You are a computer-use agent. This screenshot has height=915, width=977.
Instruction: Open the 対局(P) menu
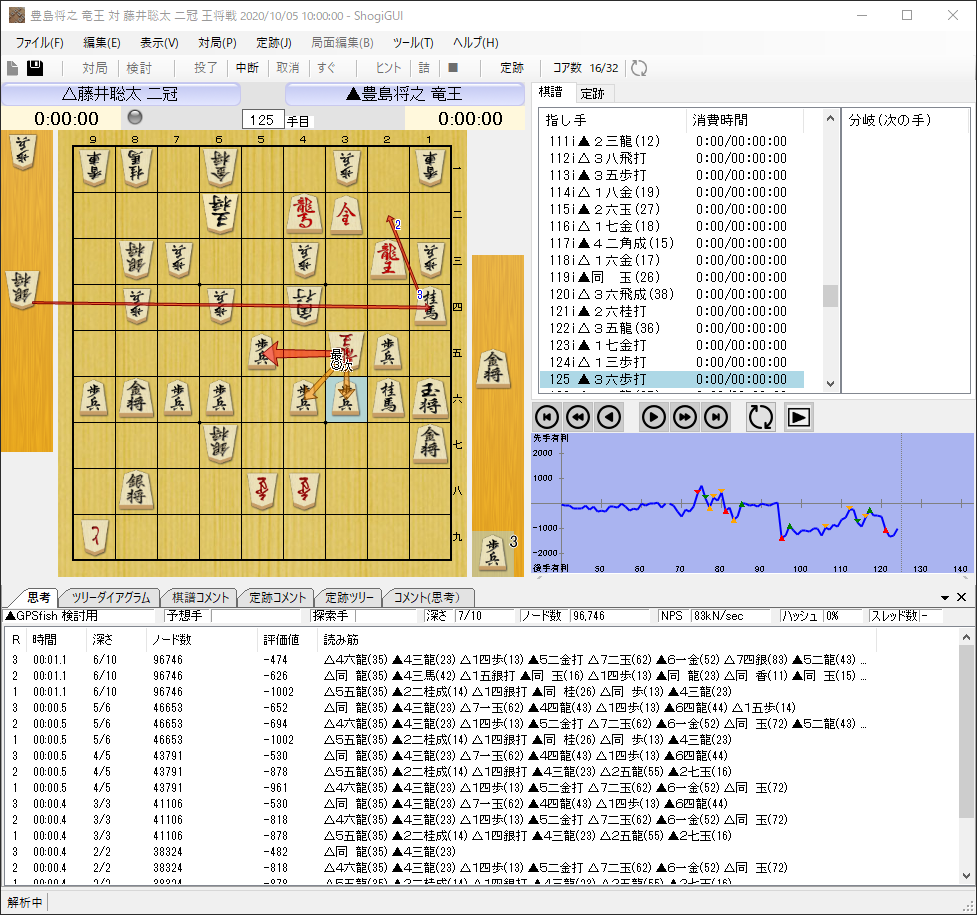tap(217, 43)
